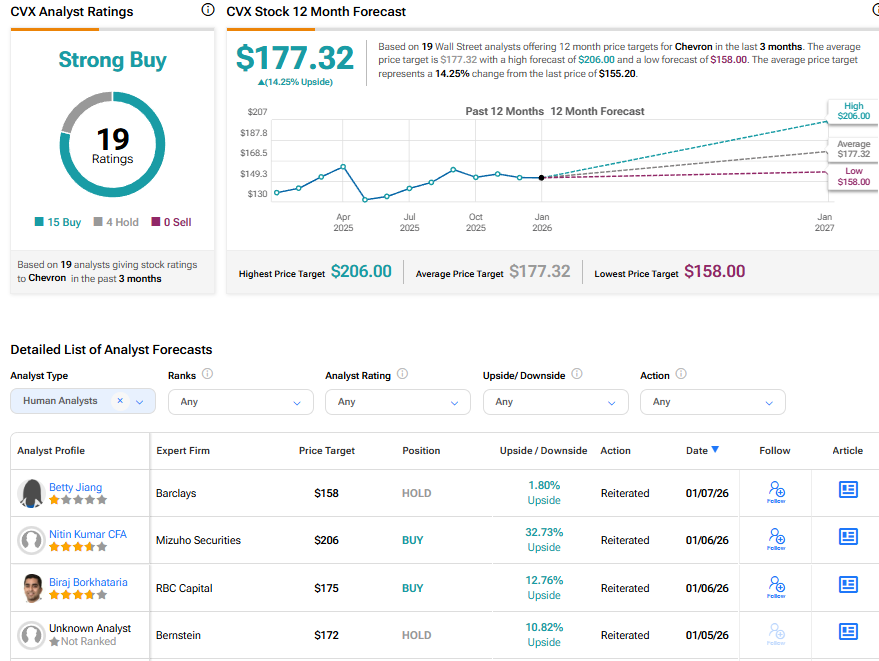879x661 pixels.
Task: Follow Nitin Kumar CFA of Mizuho
Action: pos(776,538)
